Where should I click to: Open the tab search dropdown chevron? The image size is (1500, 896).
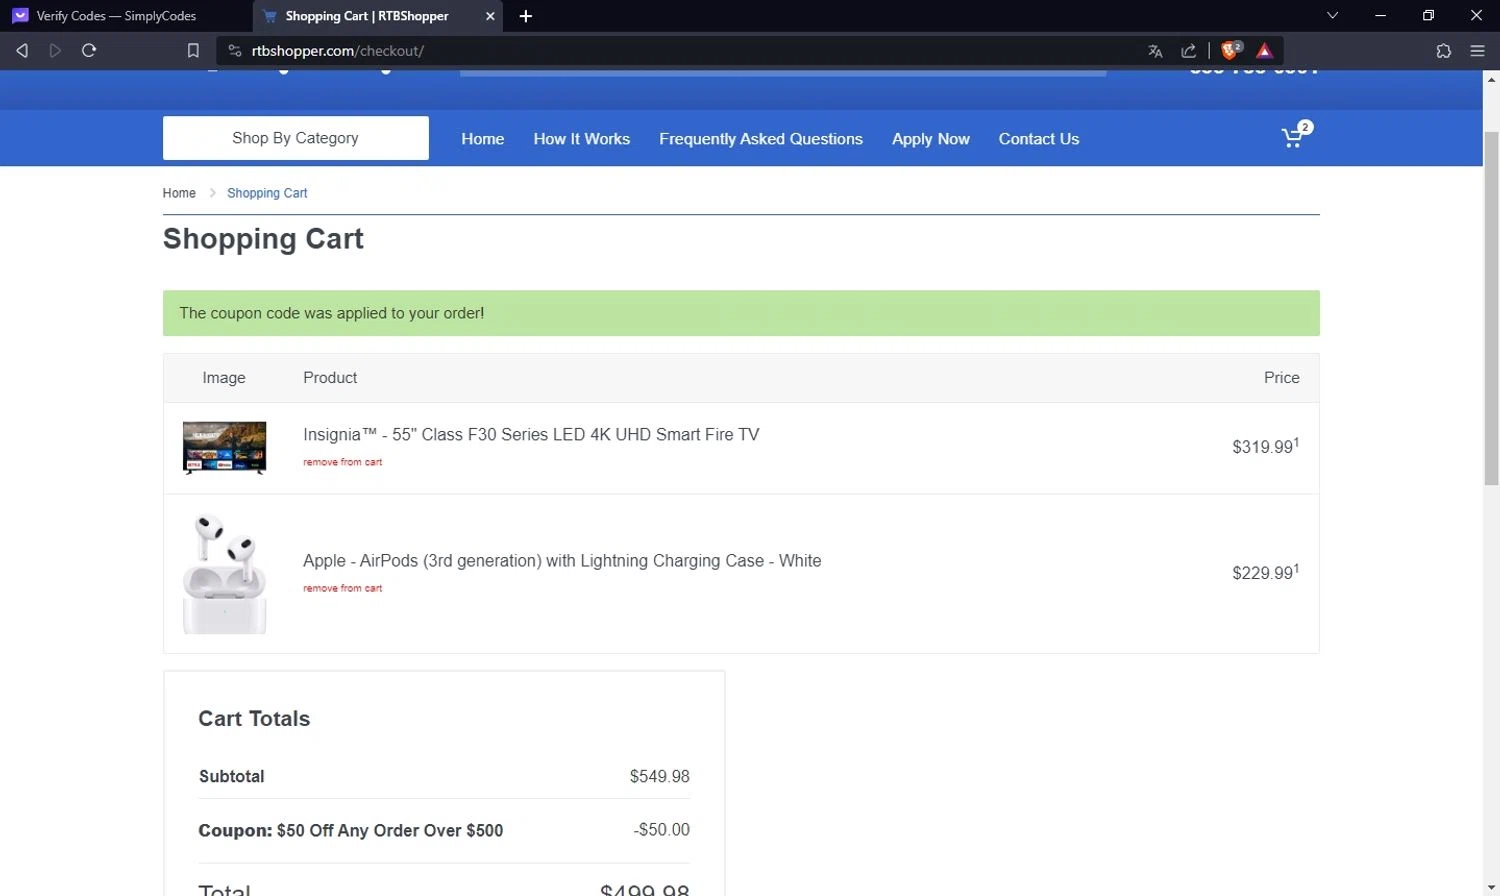(x=1332, y=15)
